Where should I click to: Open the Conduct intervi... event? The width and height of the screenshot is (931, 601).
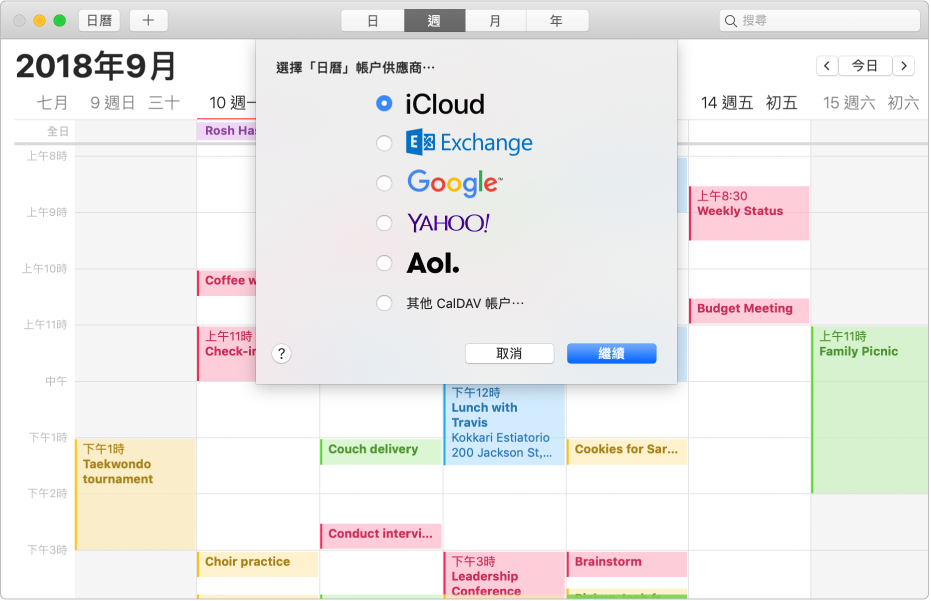(381, 536)
